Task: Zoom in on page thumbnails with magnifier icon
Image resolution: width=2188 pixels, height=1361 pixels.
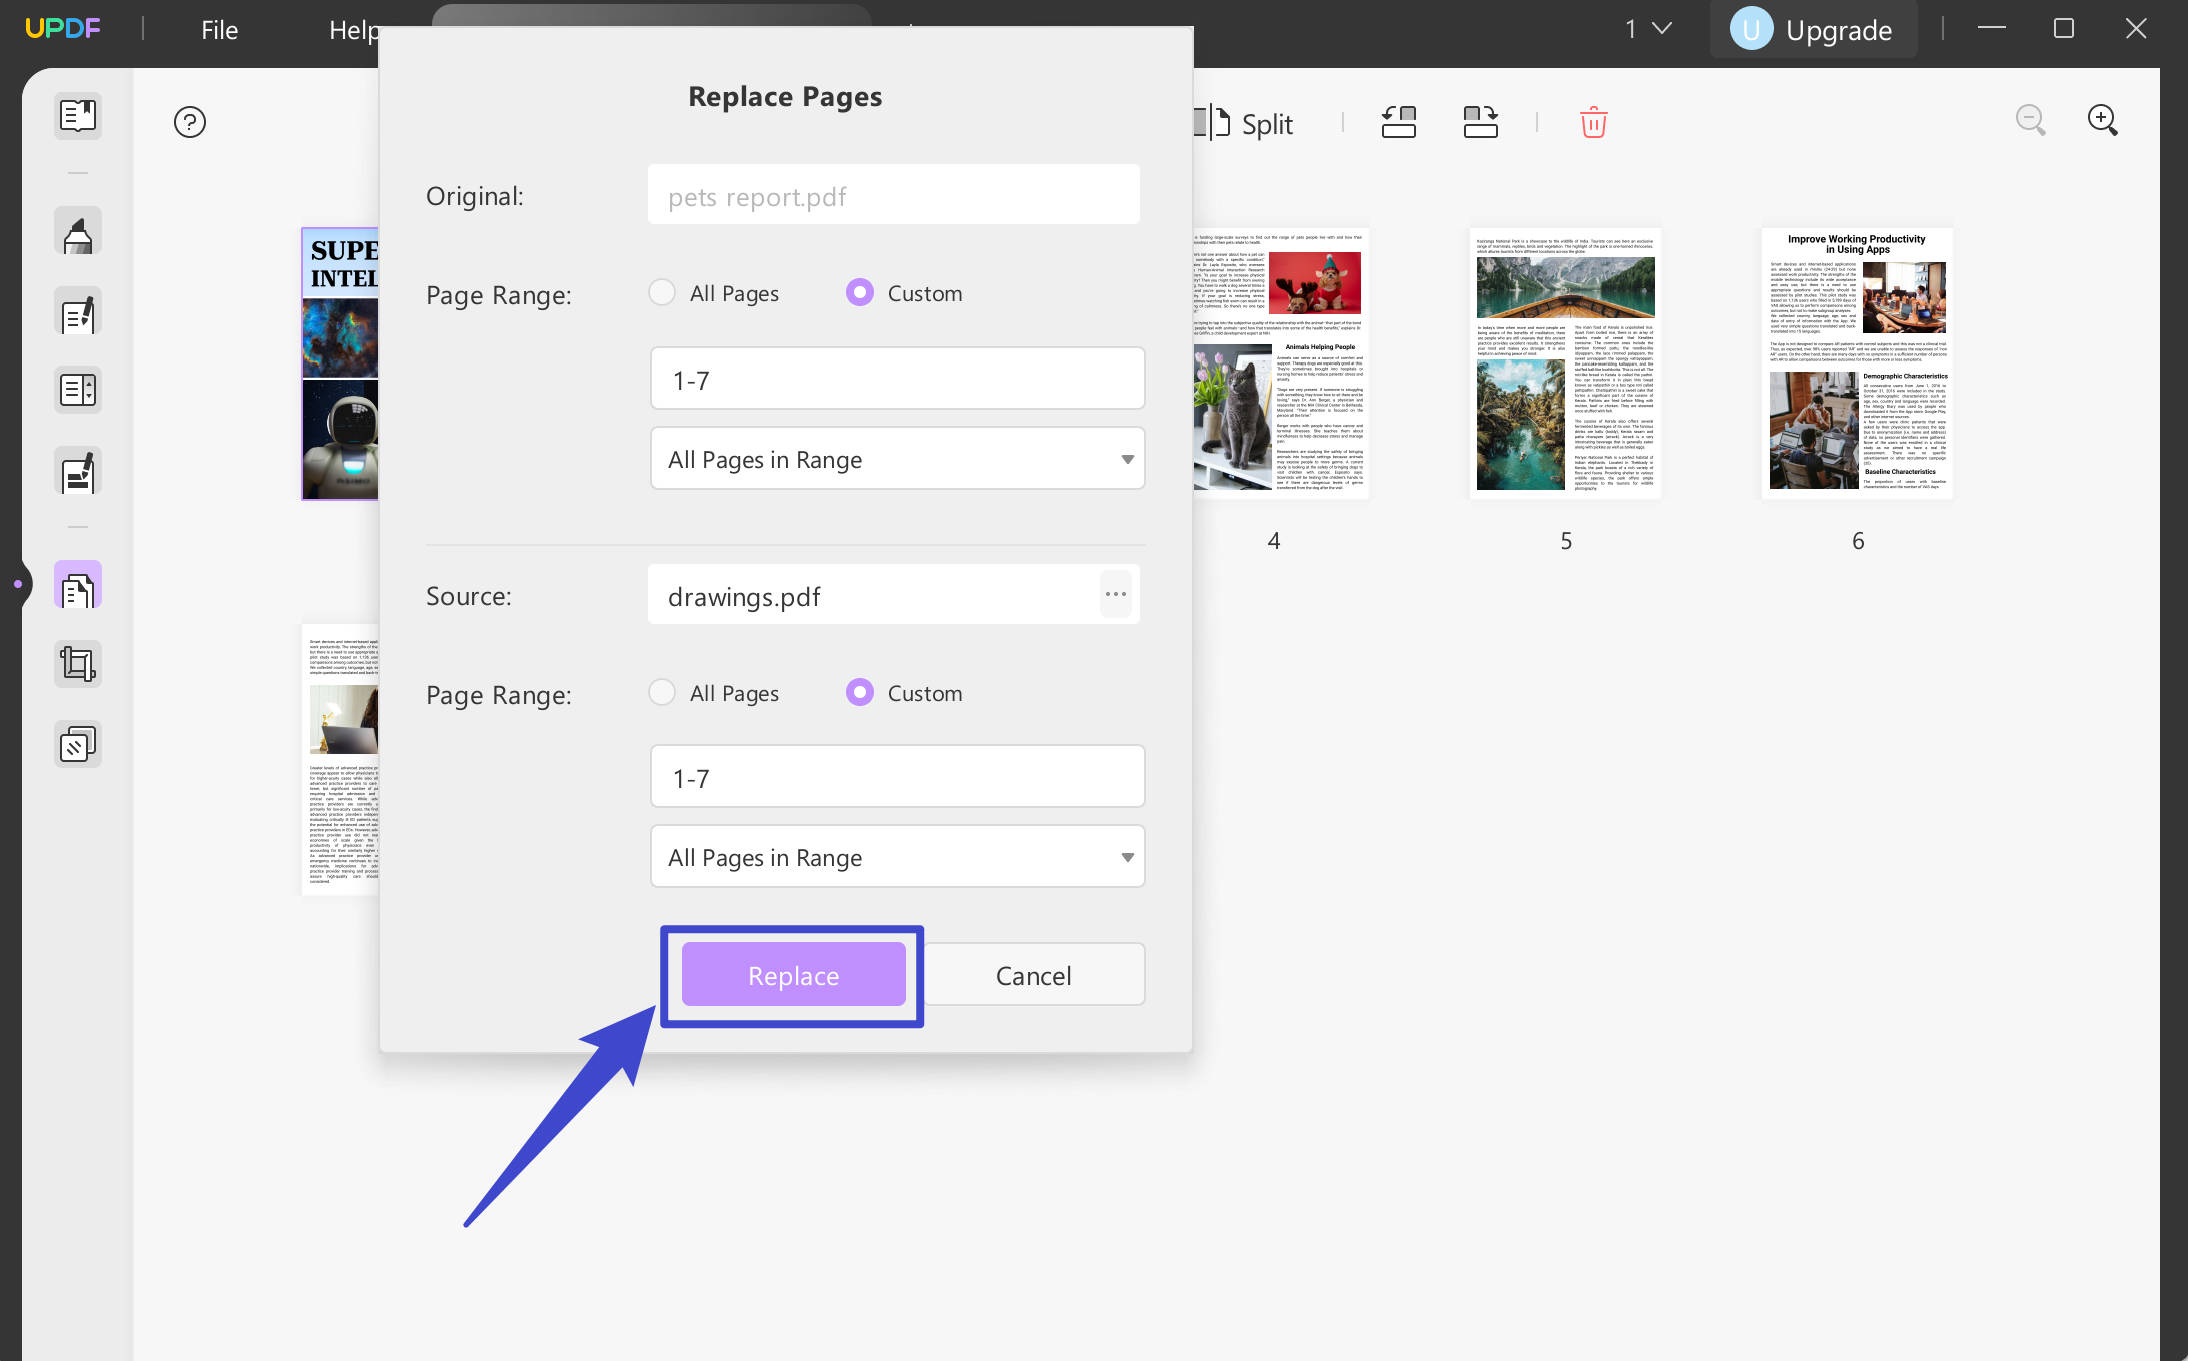Action: 2102,120
